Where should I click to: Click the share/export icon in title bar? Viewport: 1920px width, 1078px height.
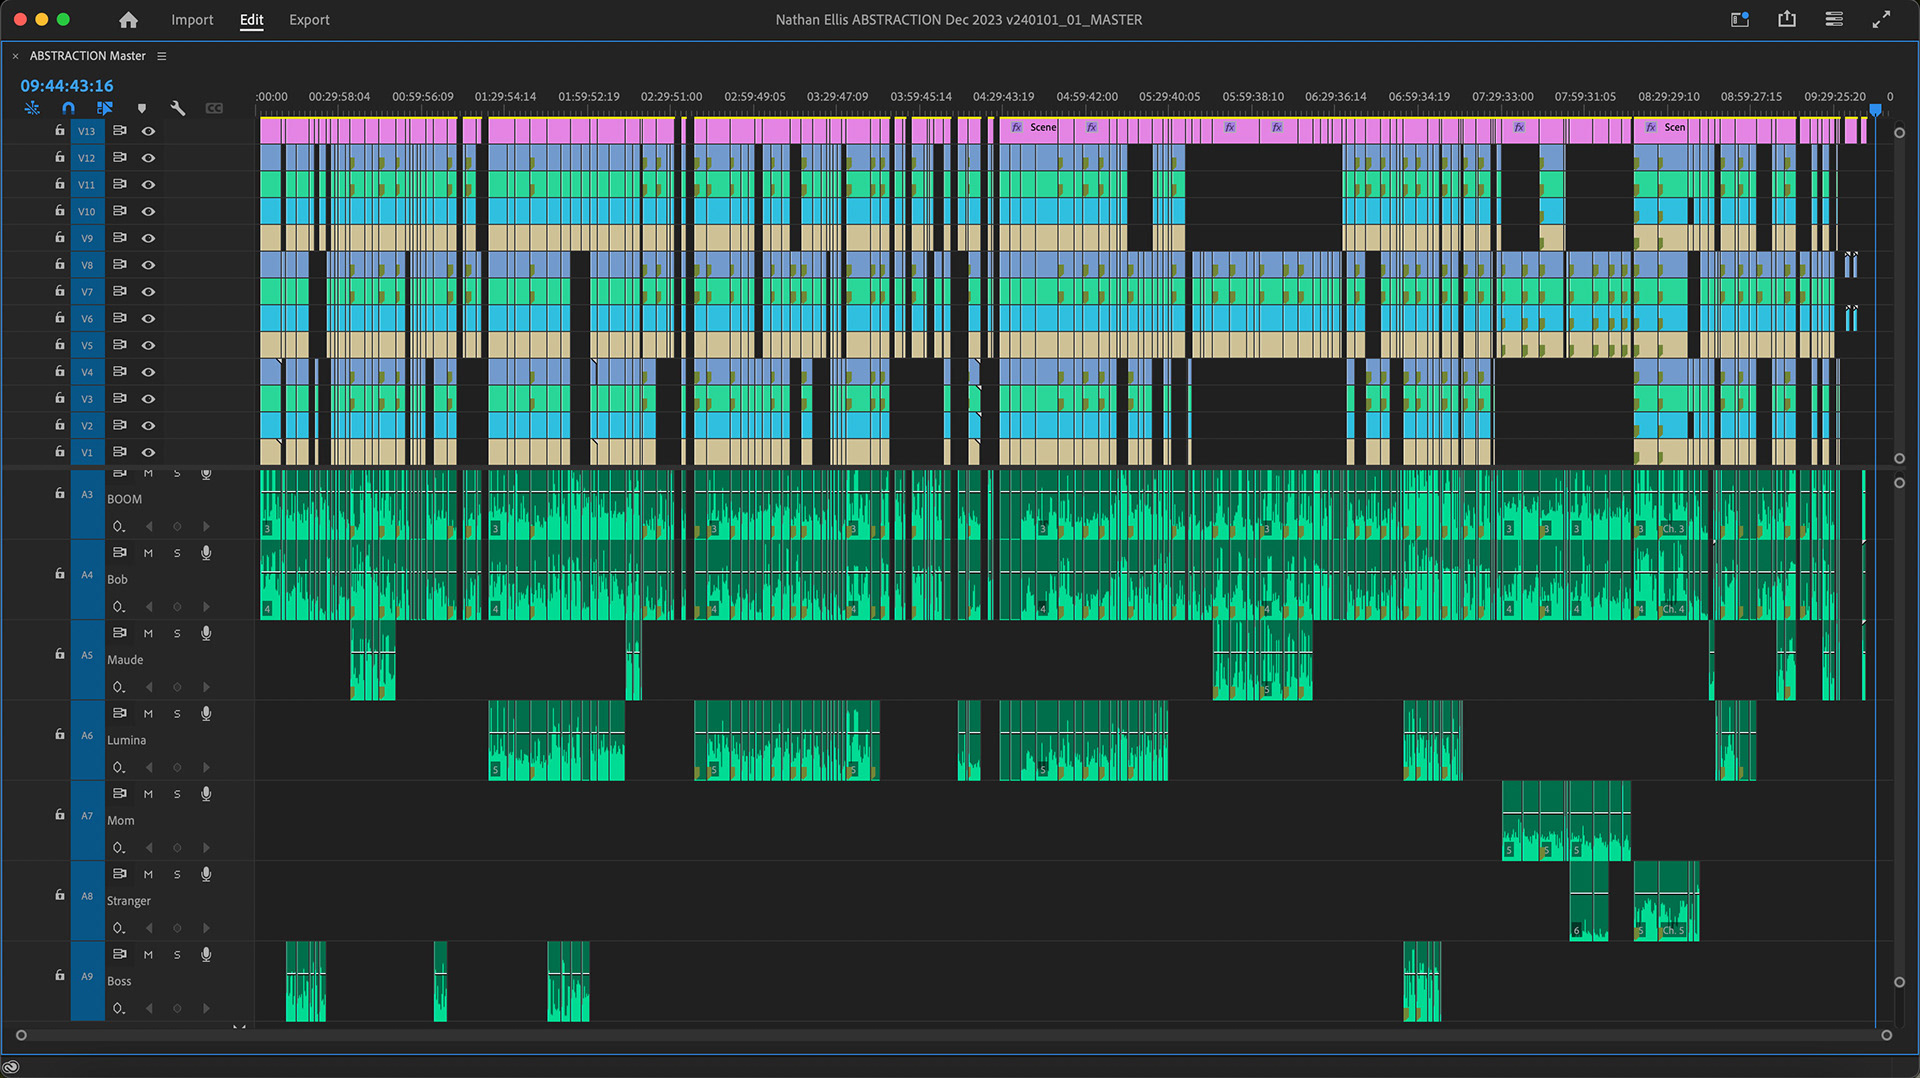click(x=1787, y=19)
